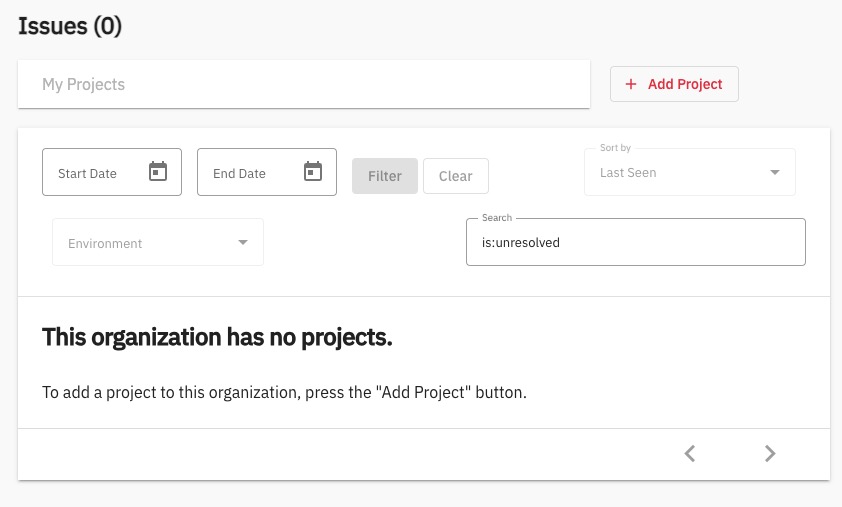Click the plus icon beside Add Project
Image resolution: width=842 pixels, height=507 pixels.
coord(631,85)
